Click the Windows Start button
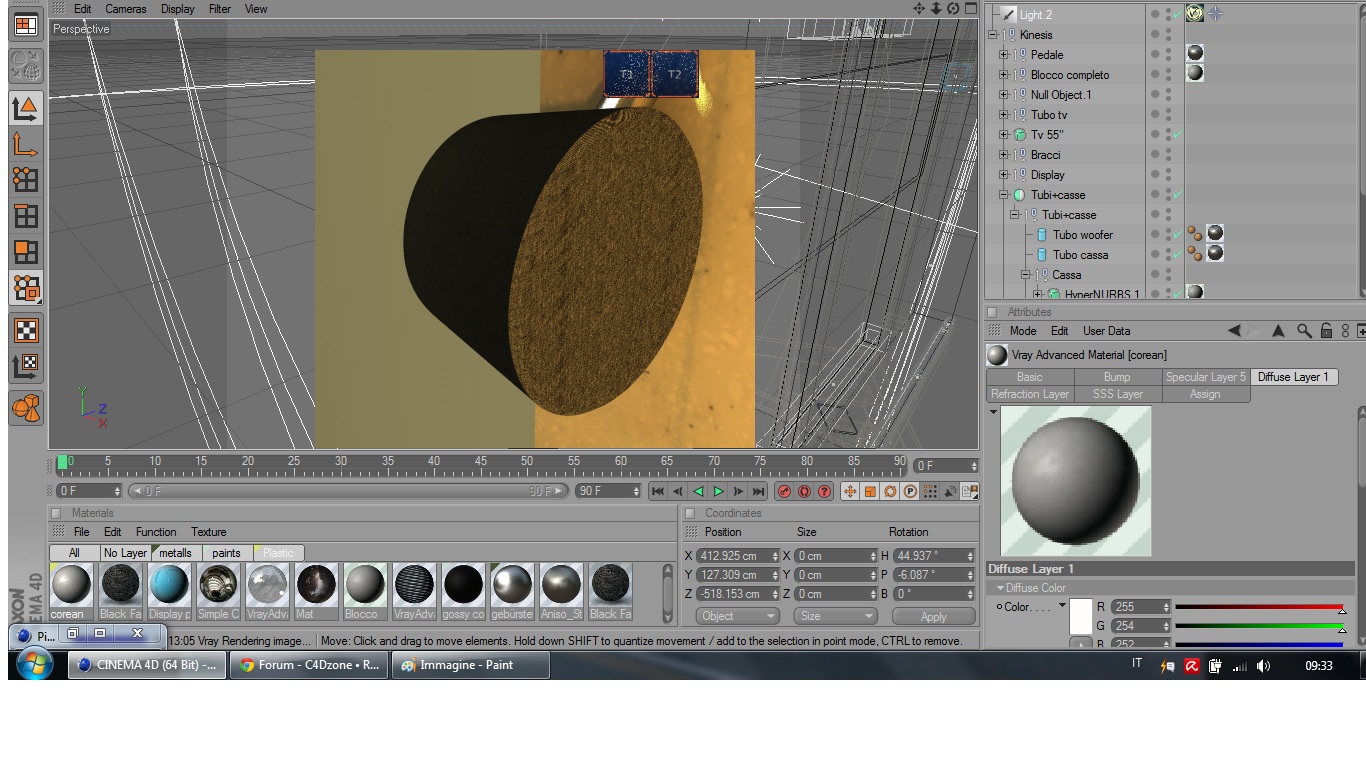 [34, 665]
